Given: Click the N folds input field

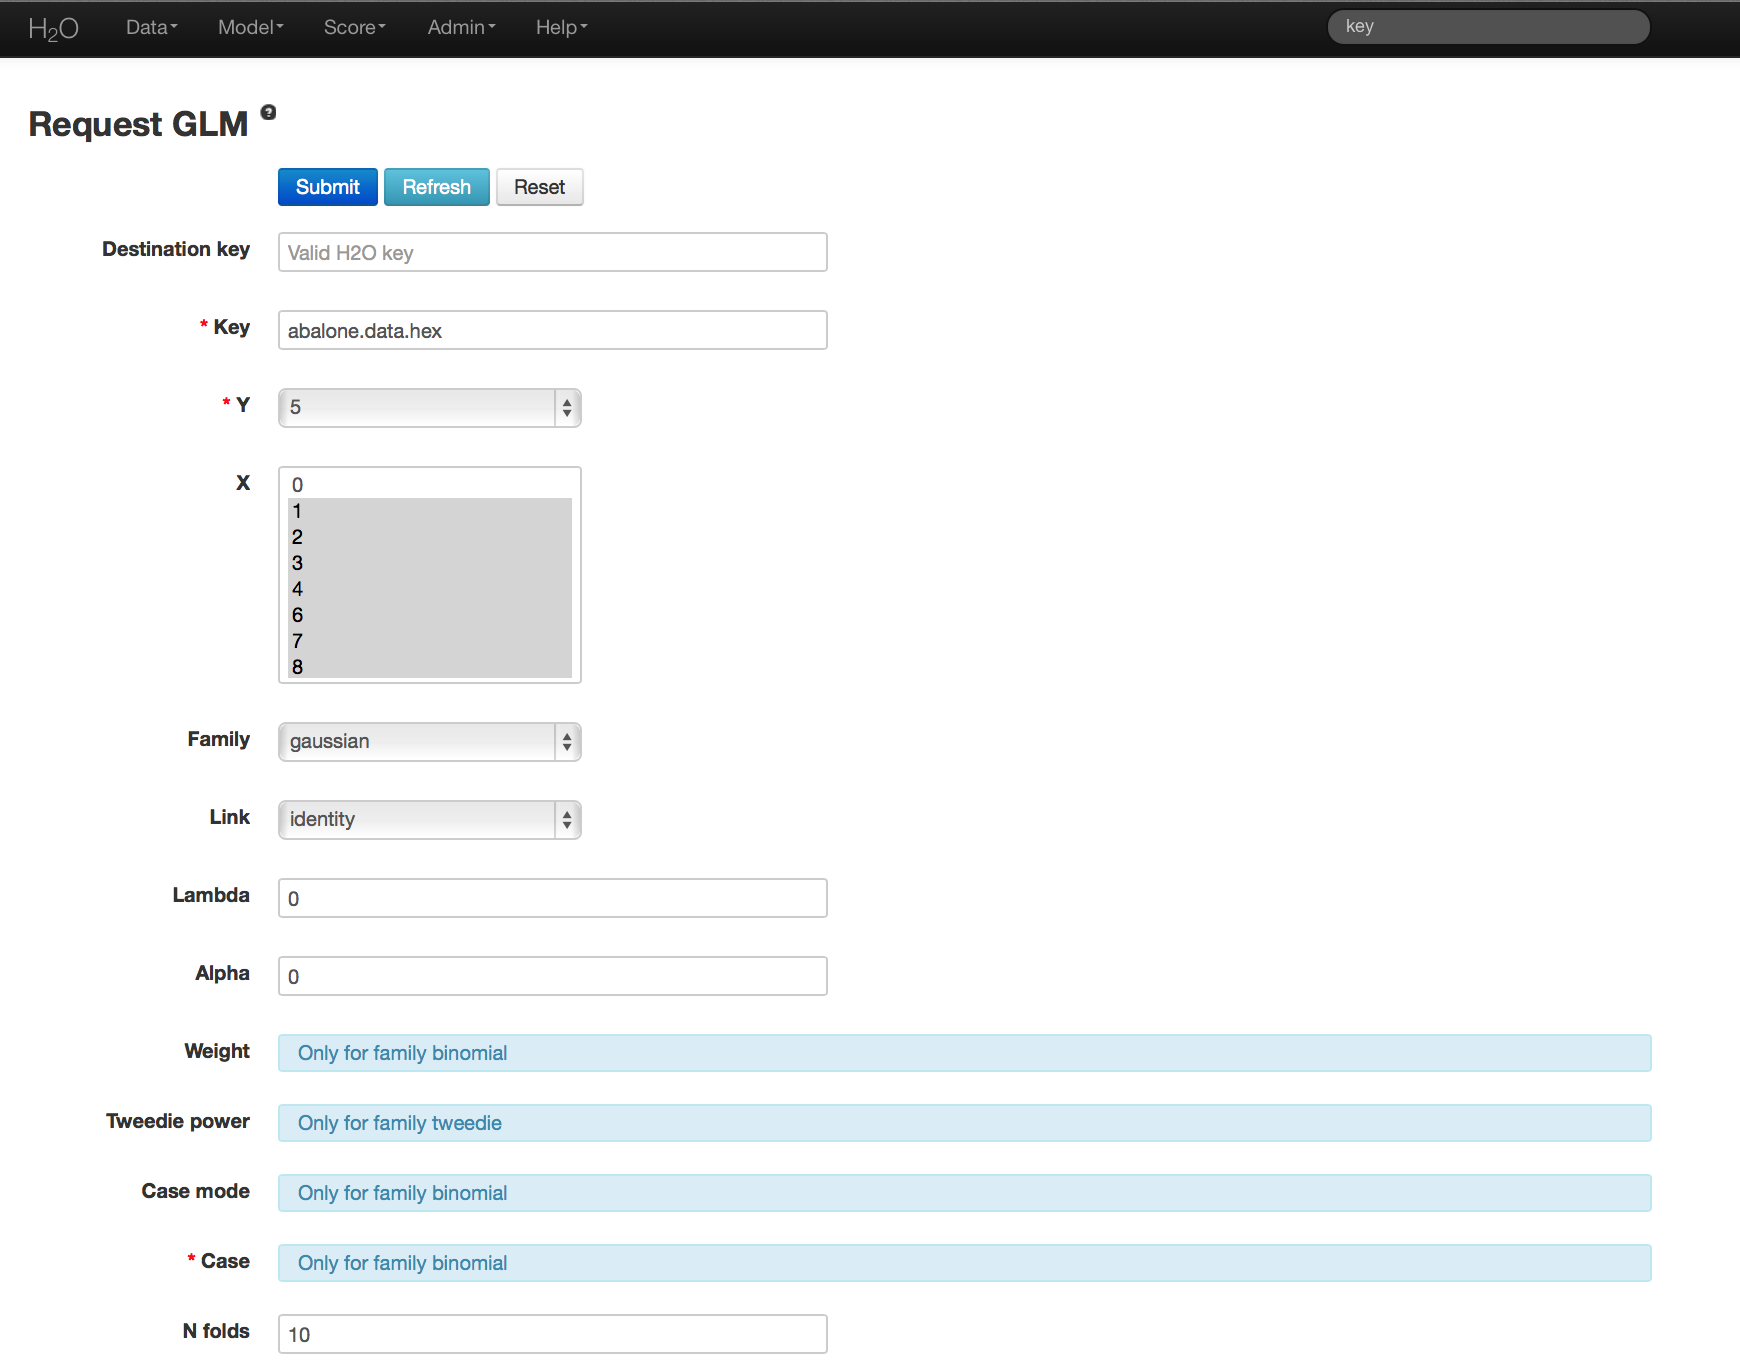Looking at the screenshot, I should coord(552,1334).
